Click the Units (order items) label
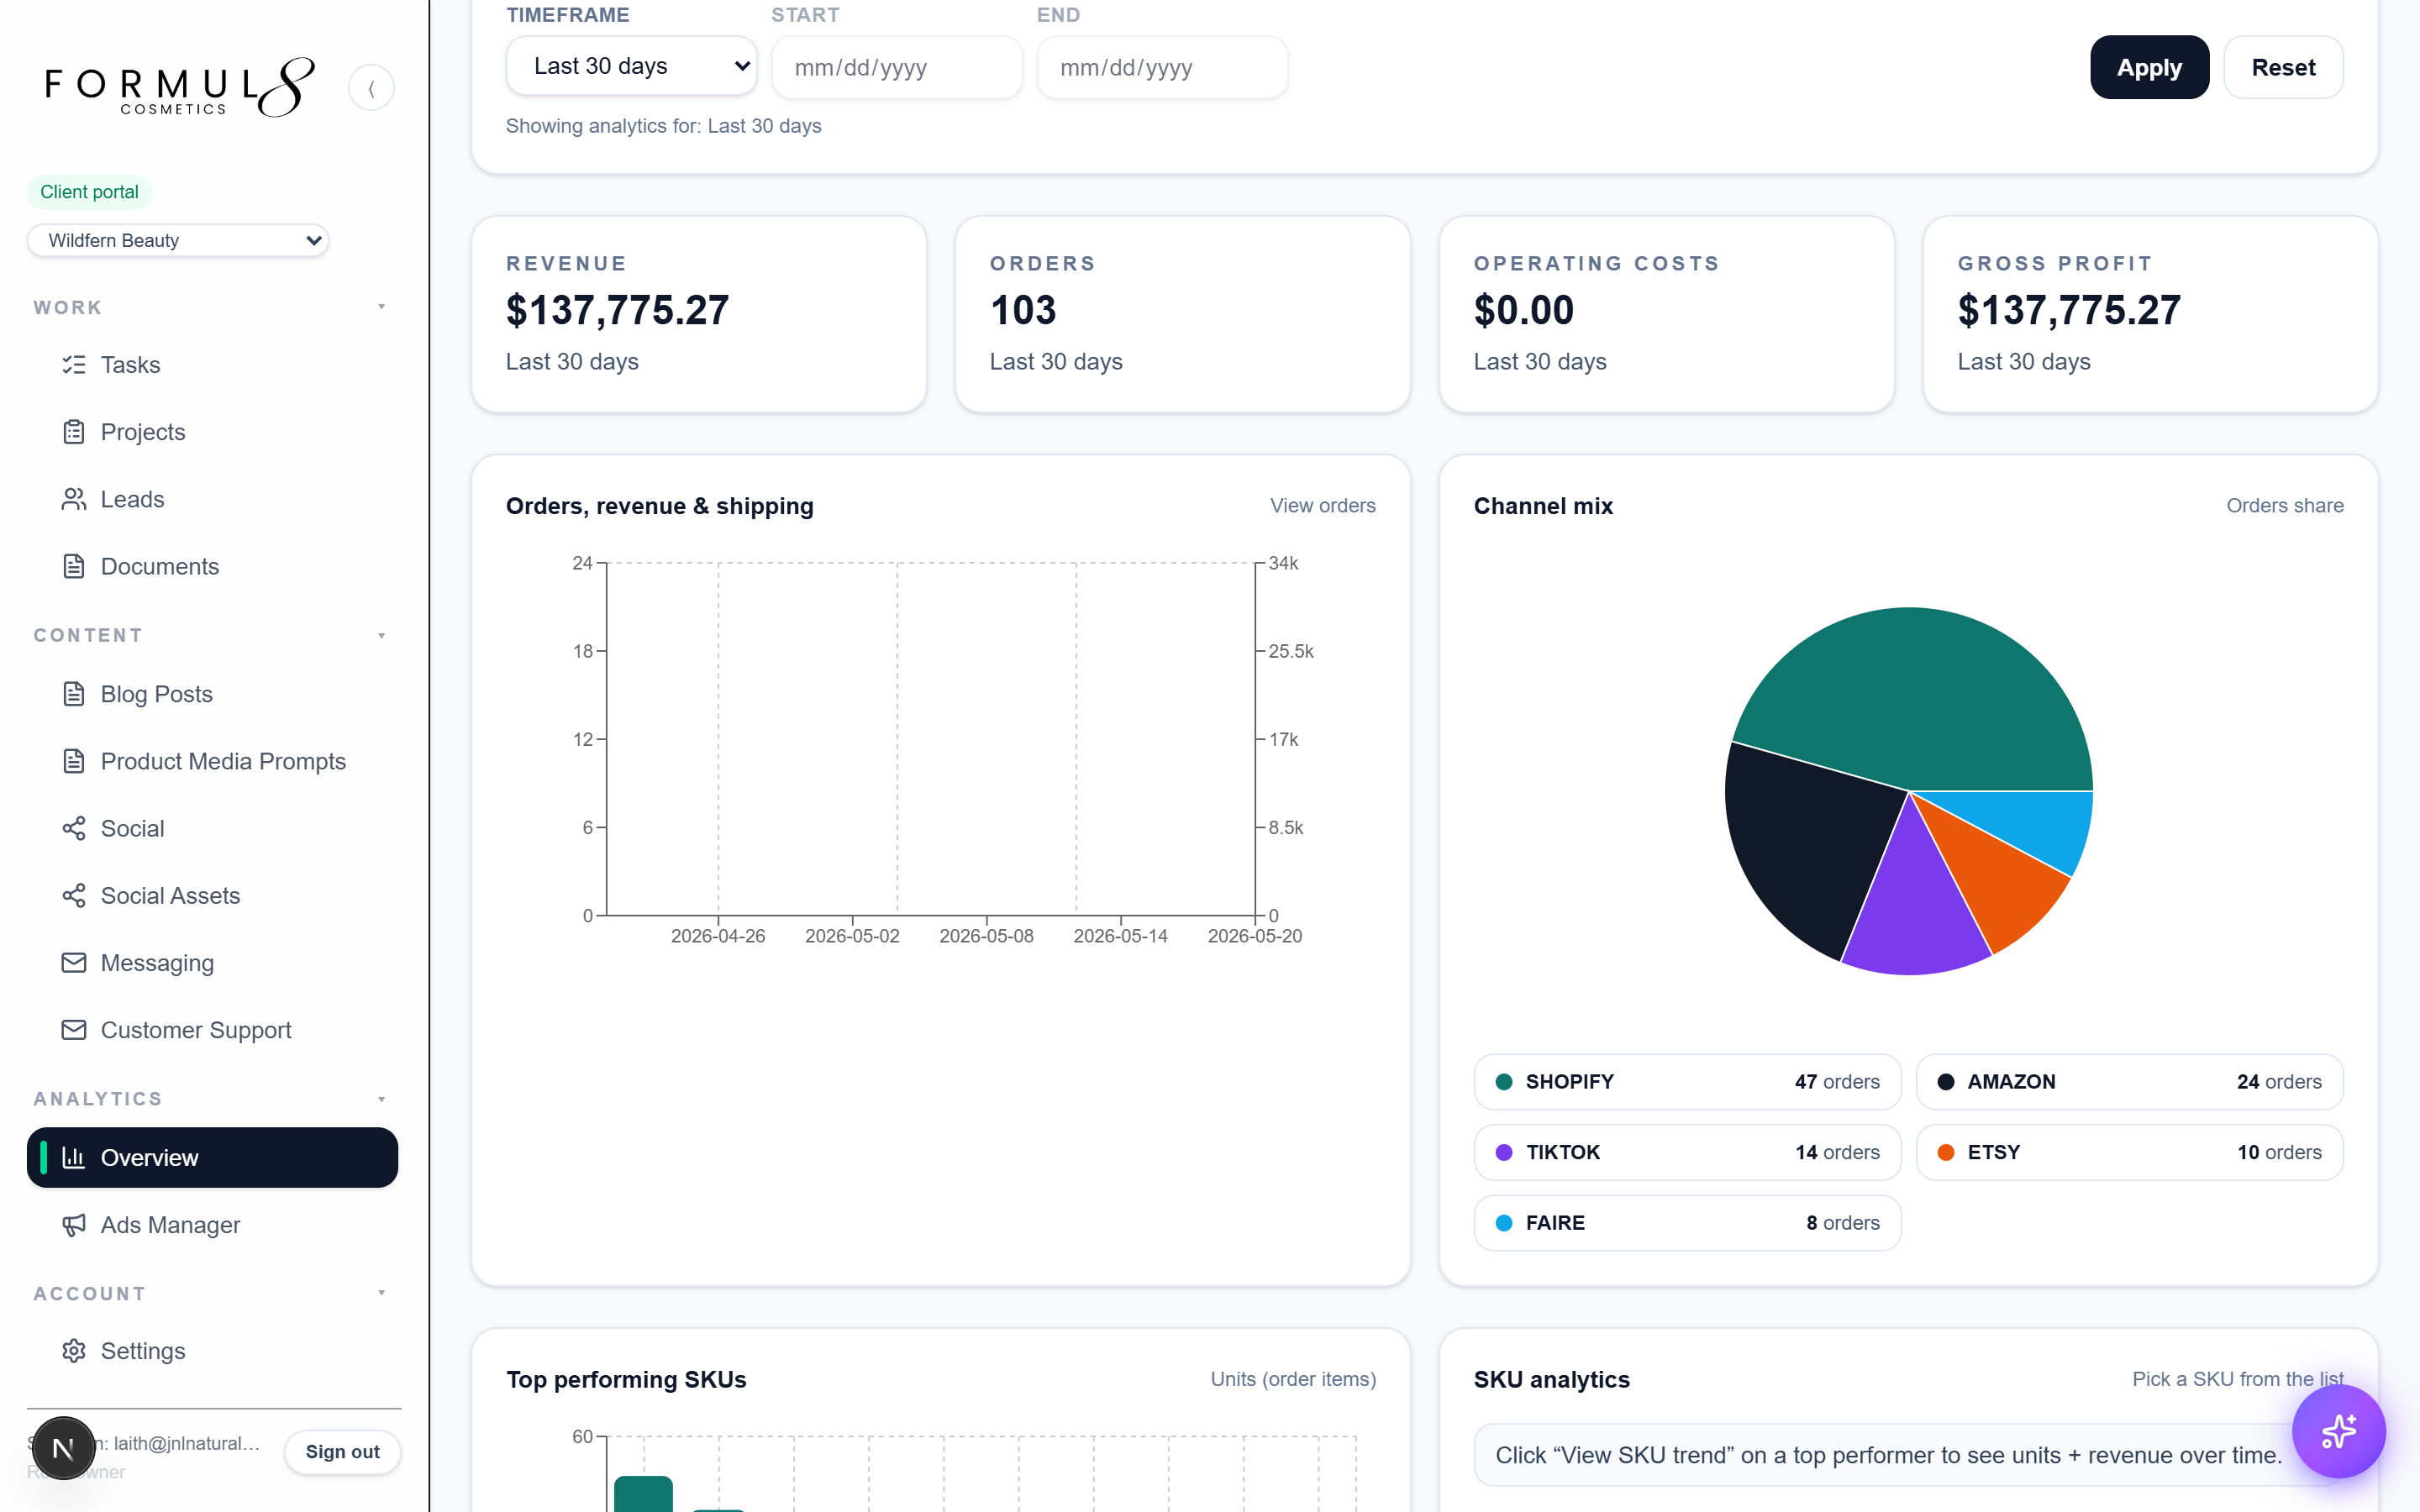Screen dimensions: 2420x1512 (x=1293, y=1379)
